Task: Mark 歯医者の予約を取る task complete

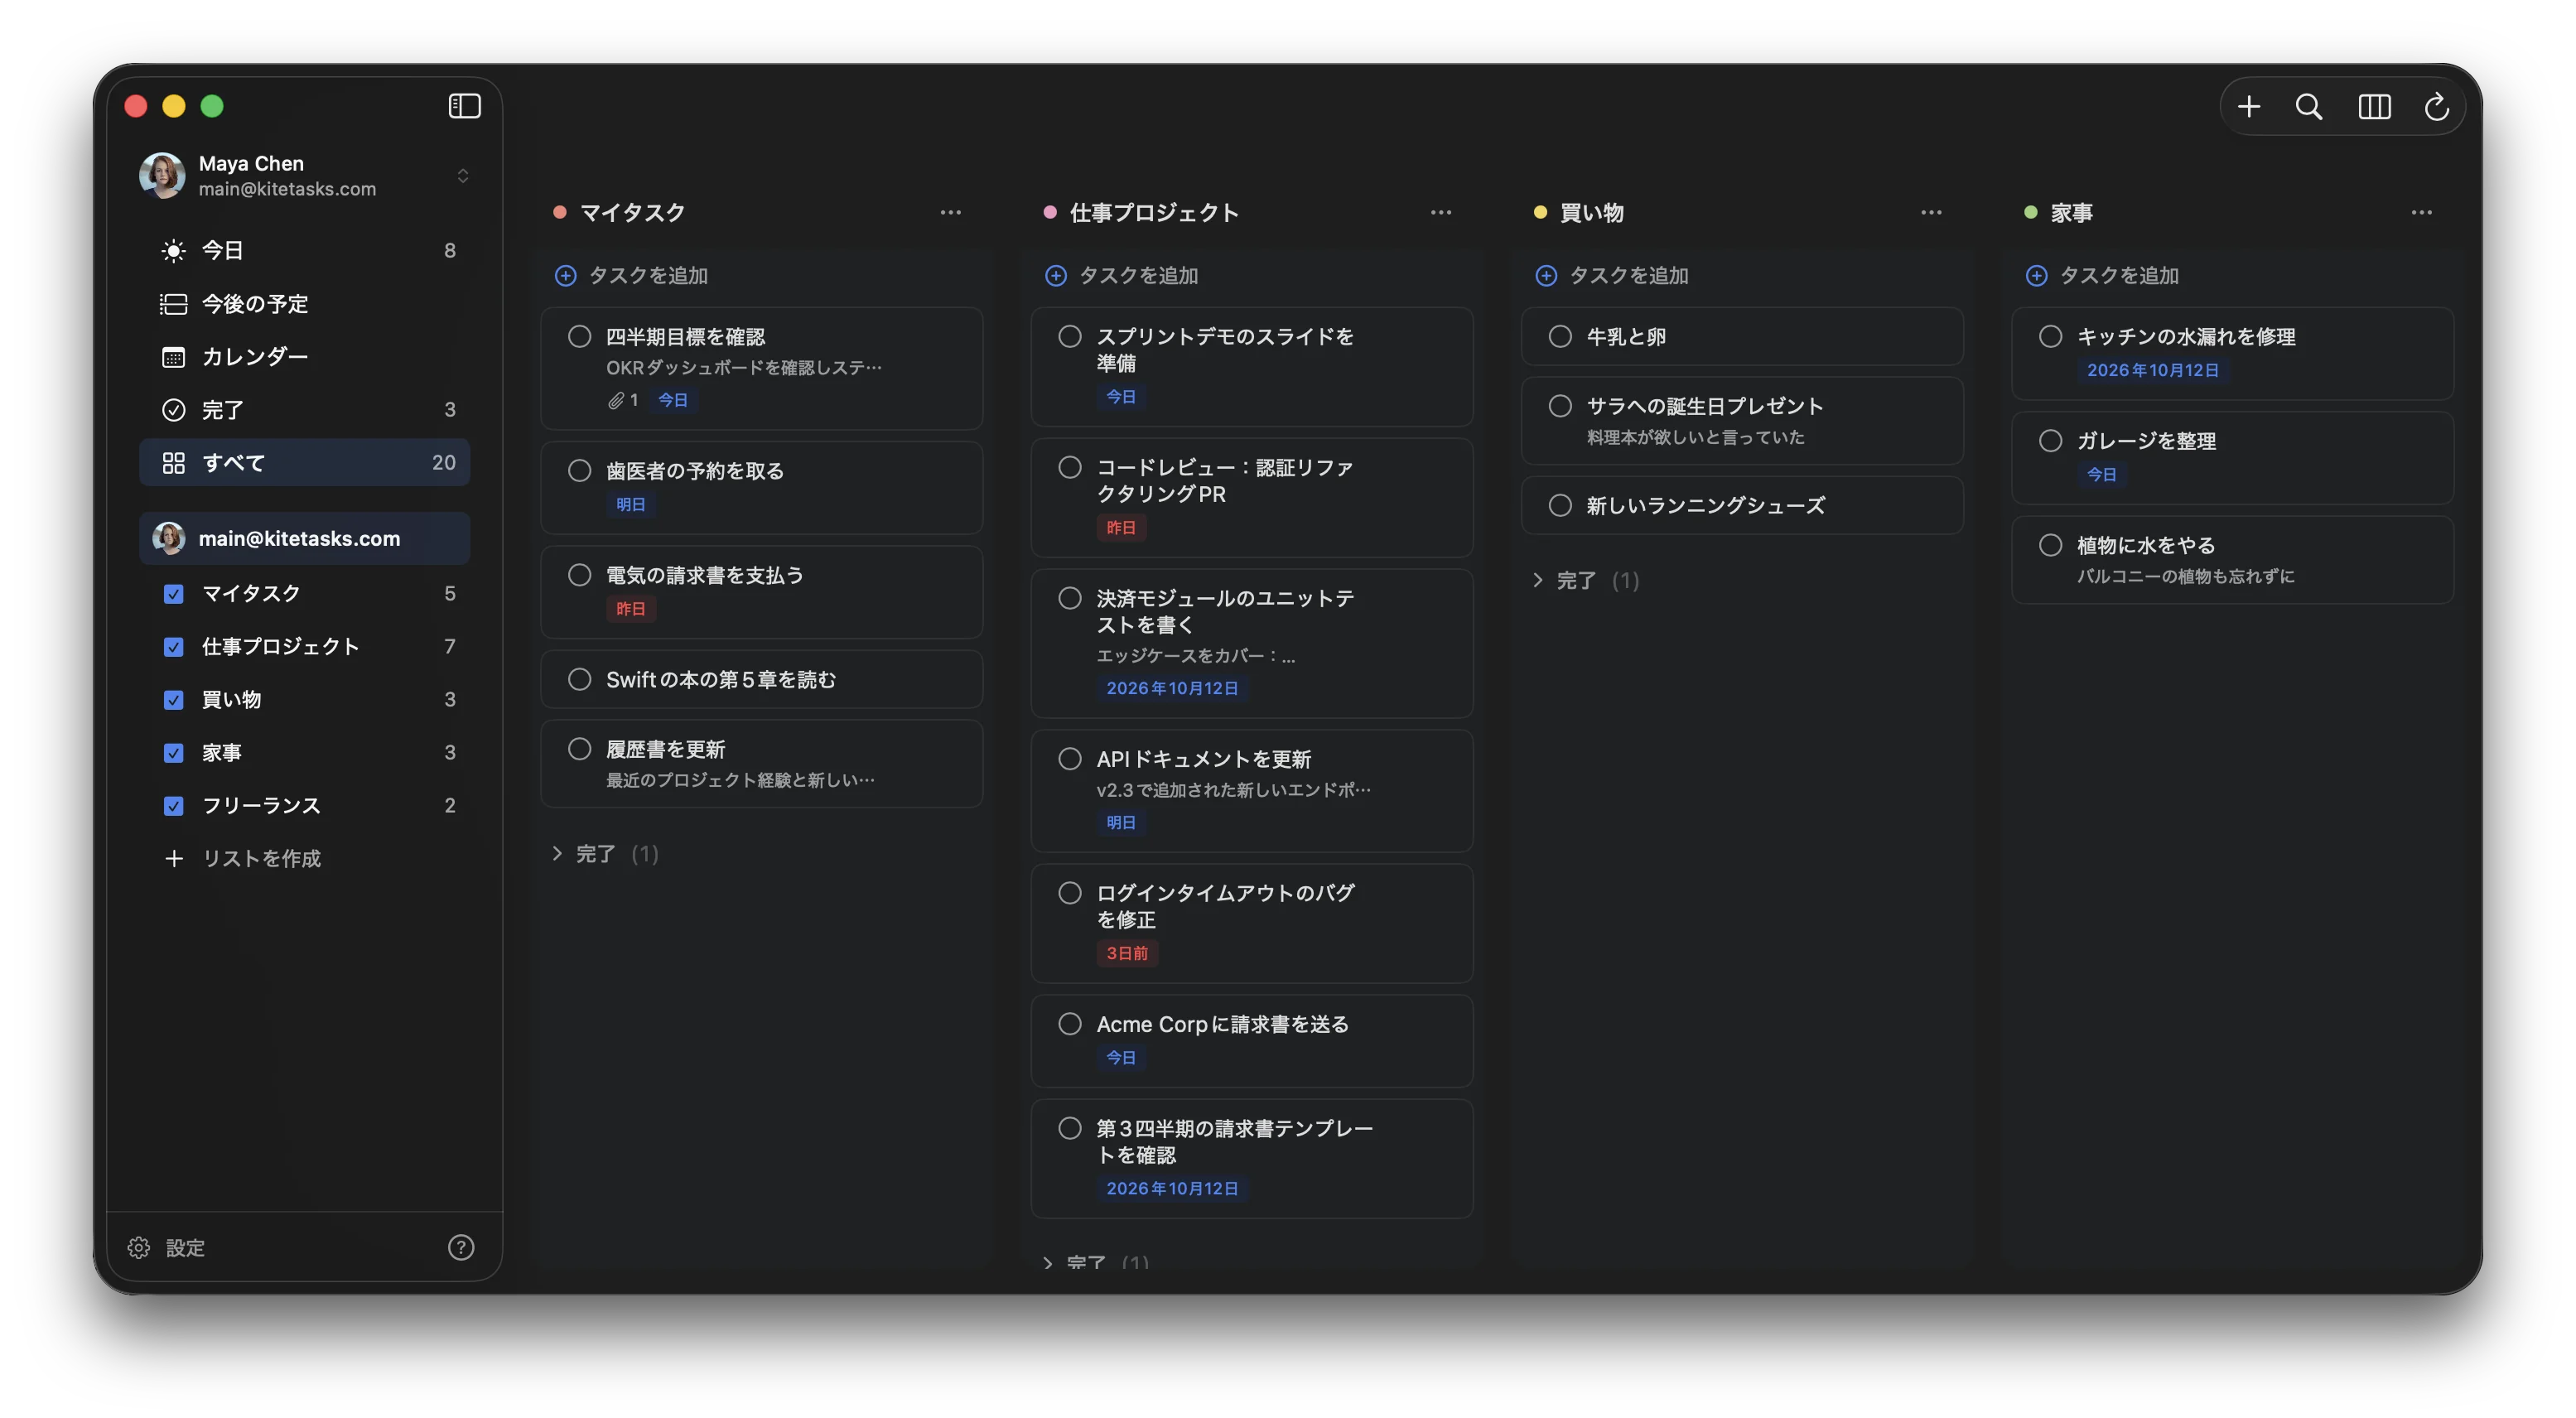Action: pyautogui.click(x=579, y=471)
